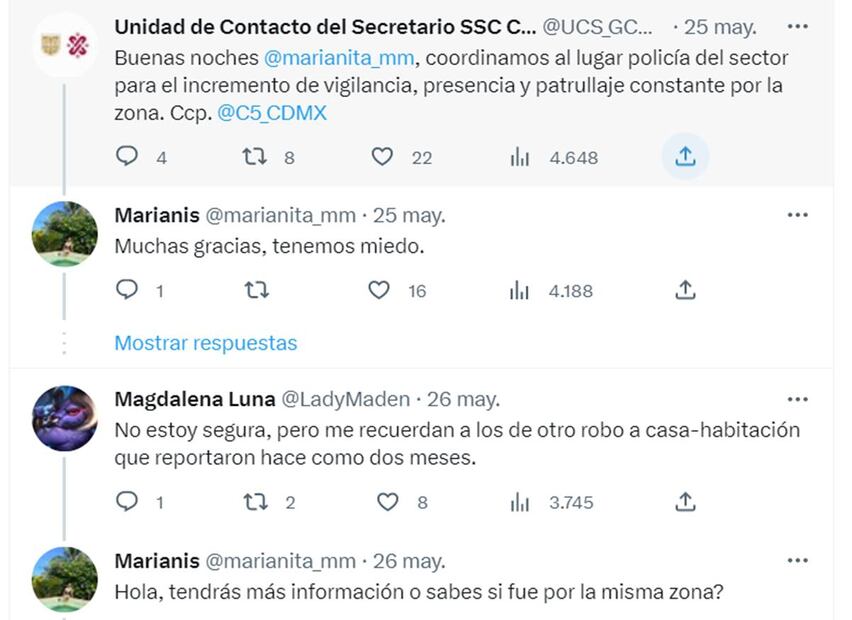
Task: Open more options for Unidad de Contacto tweet
Action: tap(797, 24)
